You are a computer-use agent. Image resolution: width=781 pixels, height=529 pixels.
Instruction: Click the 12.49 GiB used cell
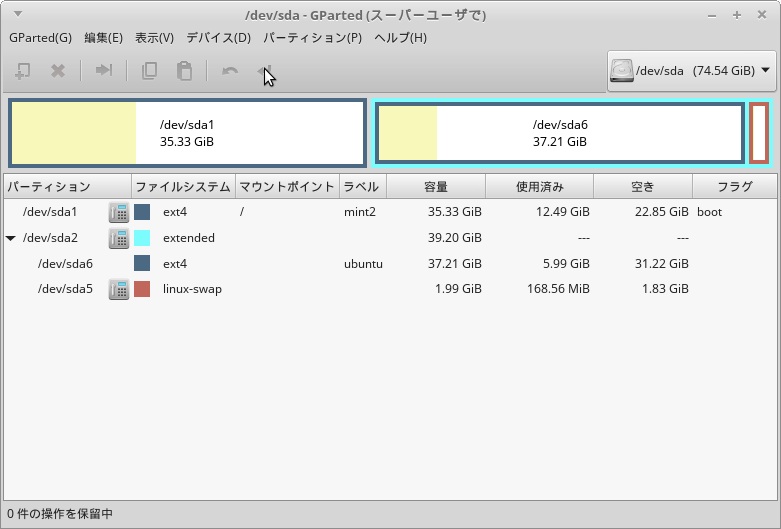tap(562, 212)
